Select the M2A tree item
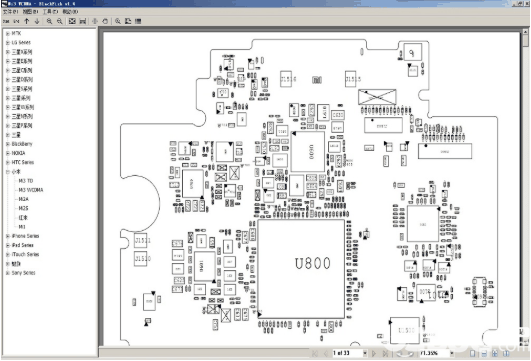This screenshot has width=531, height=361. (23, 199)
